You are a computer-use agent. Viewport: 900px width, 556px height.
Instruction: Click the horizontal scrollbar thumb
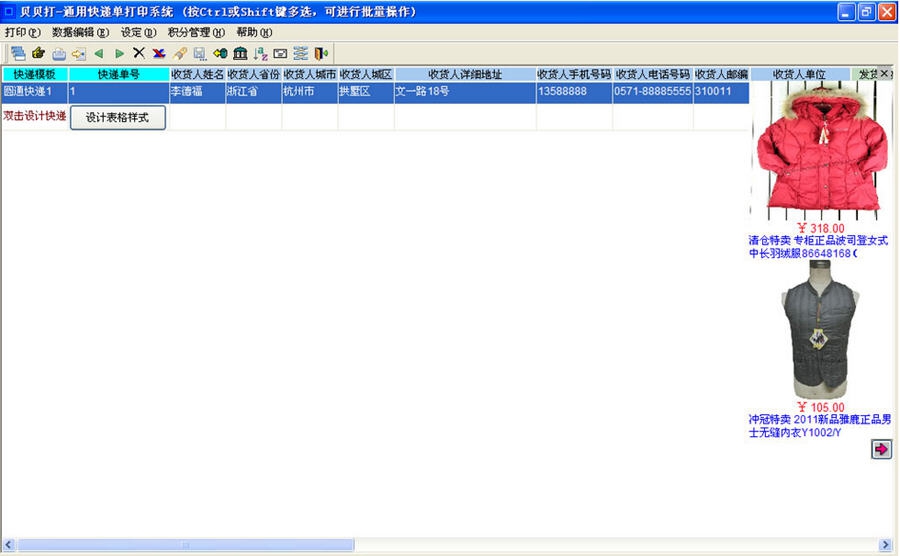[185, 545]
